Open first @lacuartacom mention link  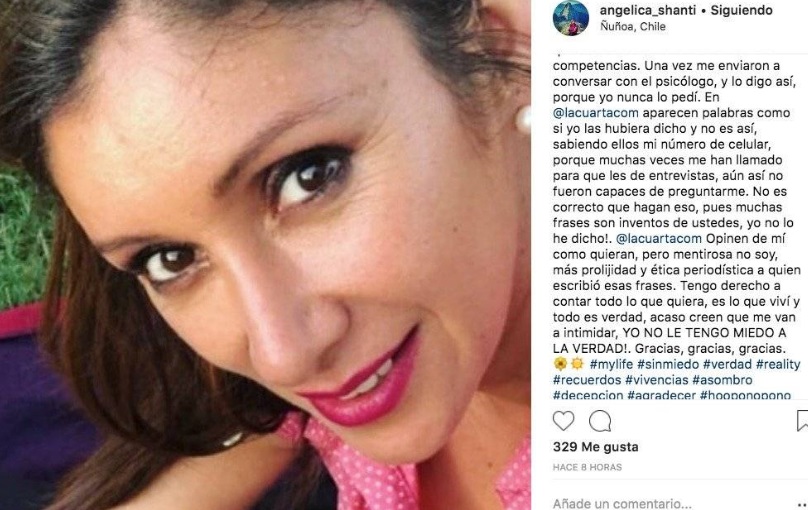click(x=596, y=113)
